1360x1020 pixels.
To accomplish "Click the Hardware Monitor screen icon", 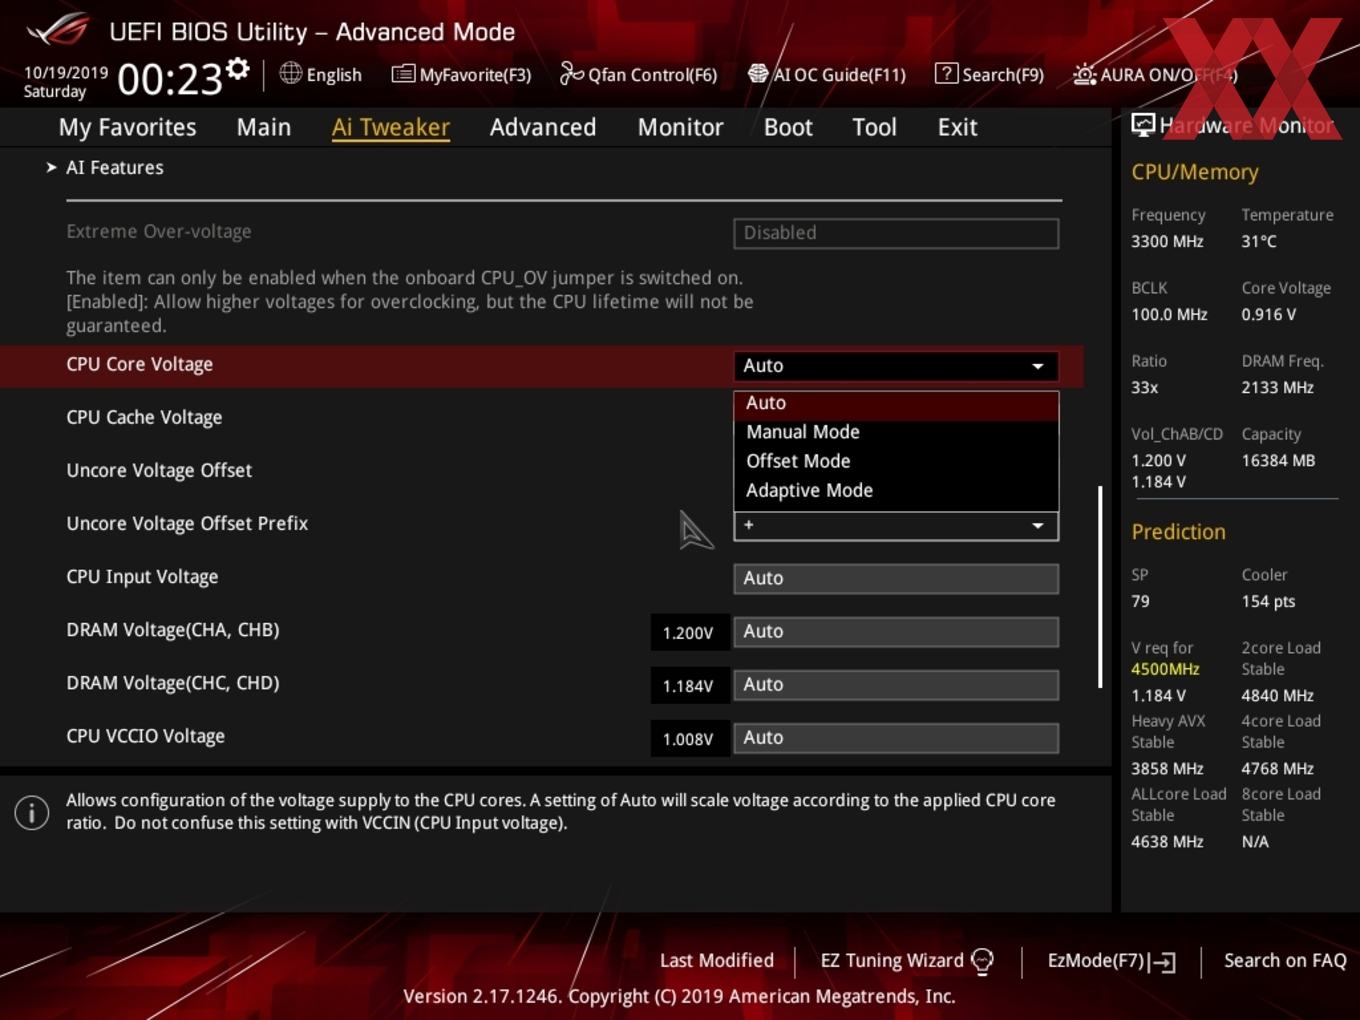I will coord(1143,125).
